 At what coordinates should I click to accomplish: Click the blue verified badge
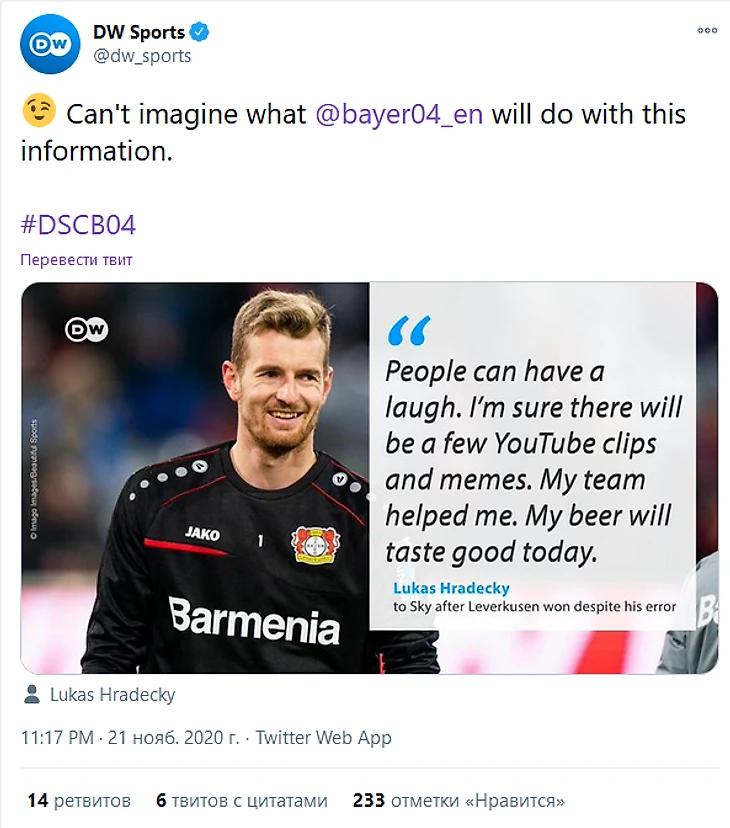tap(201, 33)
